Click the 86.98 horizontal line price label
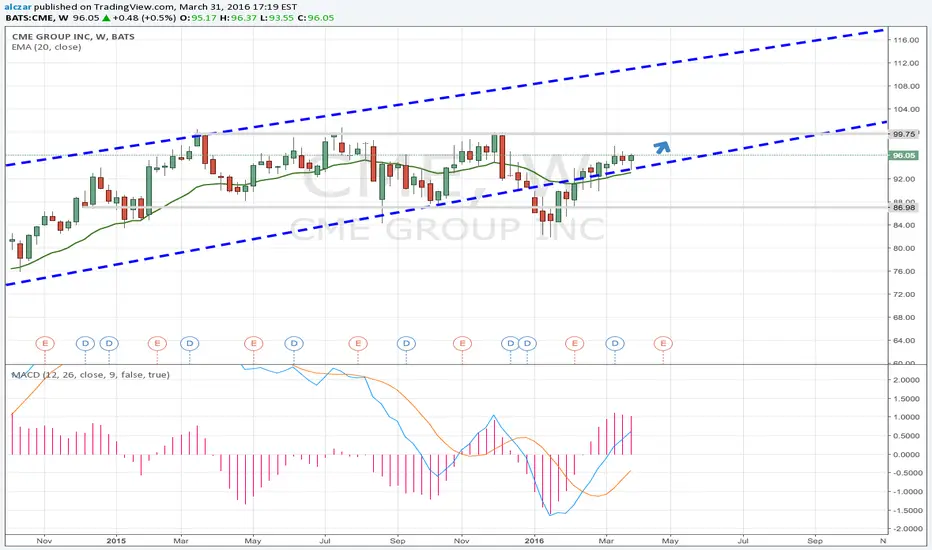 (903, 208)
